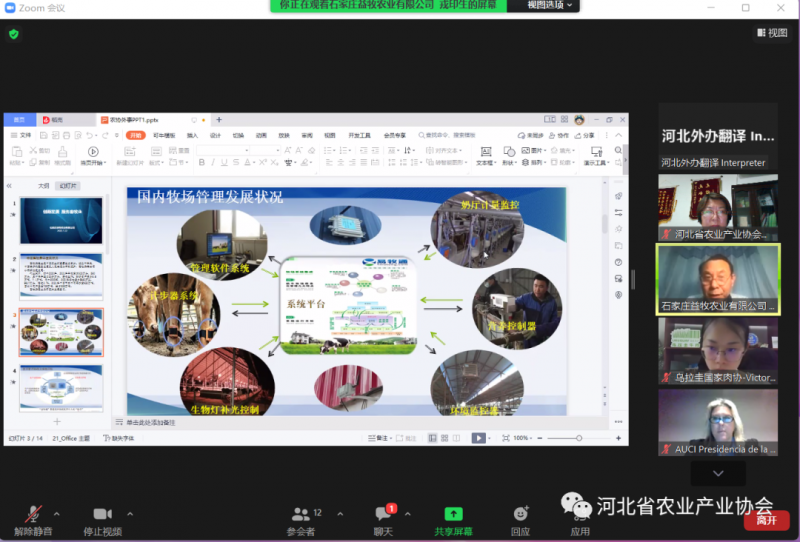Click the 协作 collaborate button

pos(559,135)
